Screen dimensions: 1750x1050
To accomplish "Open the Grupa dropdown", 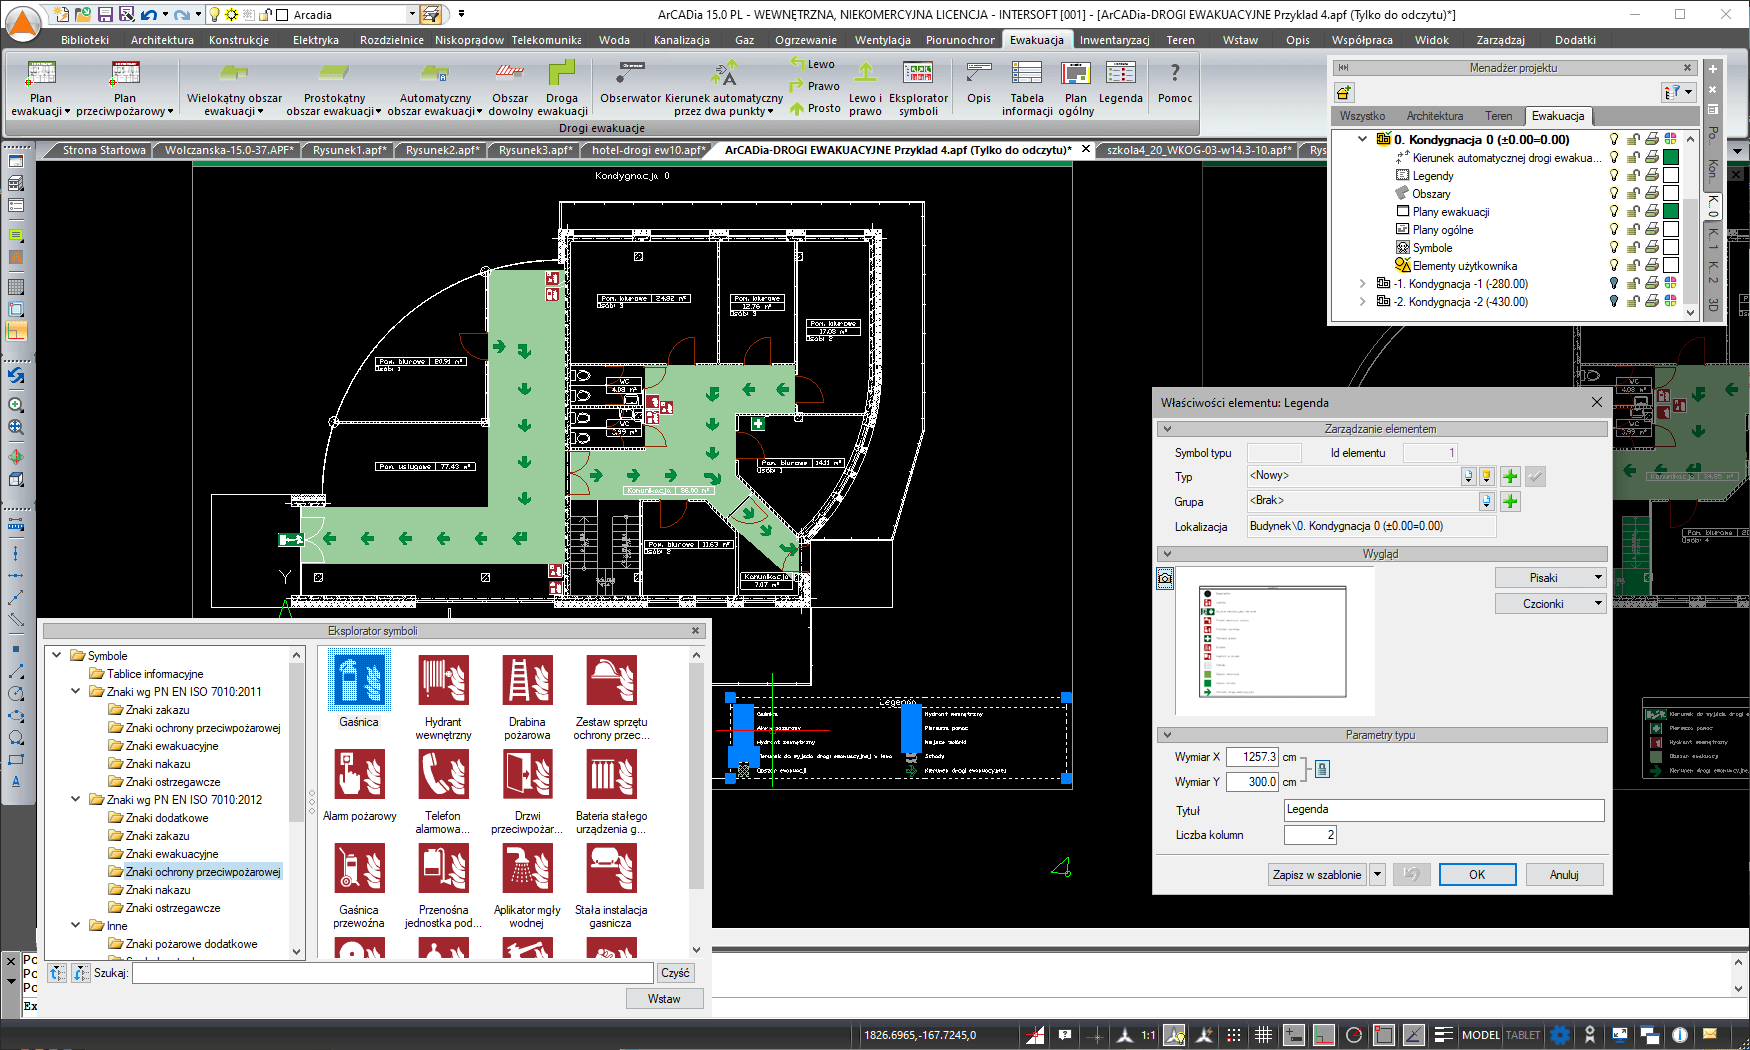I will (x=1487, y=501).
